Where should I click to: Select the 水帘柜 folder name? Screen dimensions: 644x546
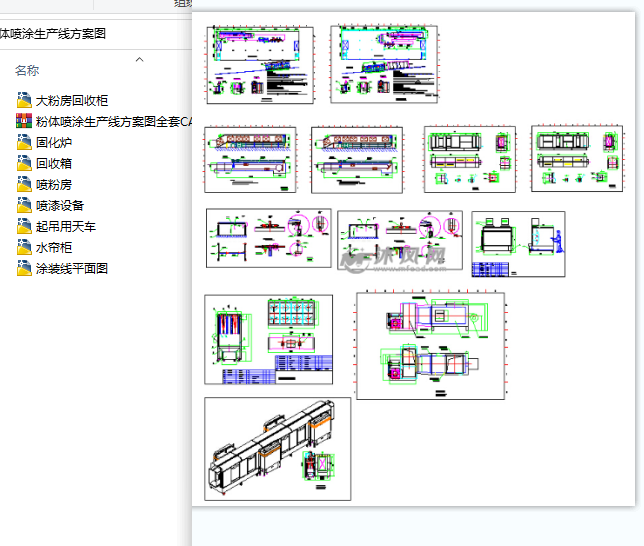pos(54,248)
